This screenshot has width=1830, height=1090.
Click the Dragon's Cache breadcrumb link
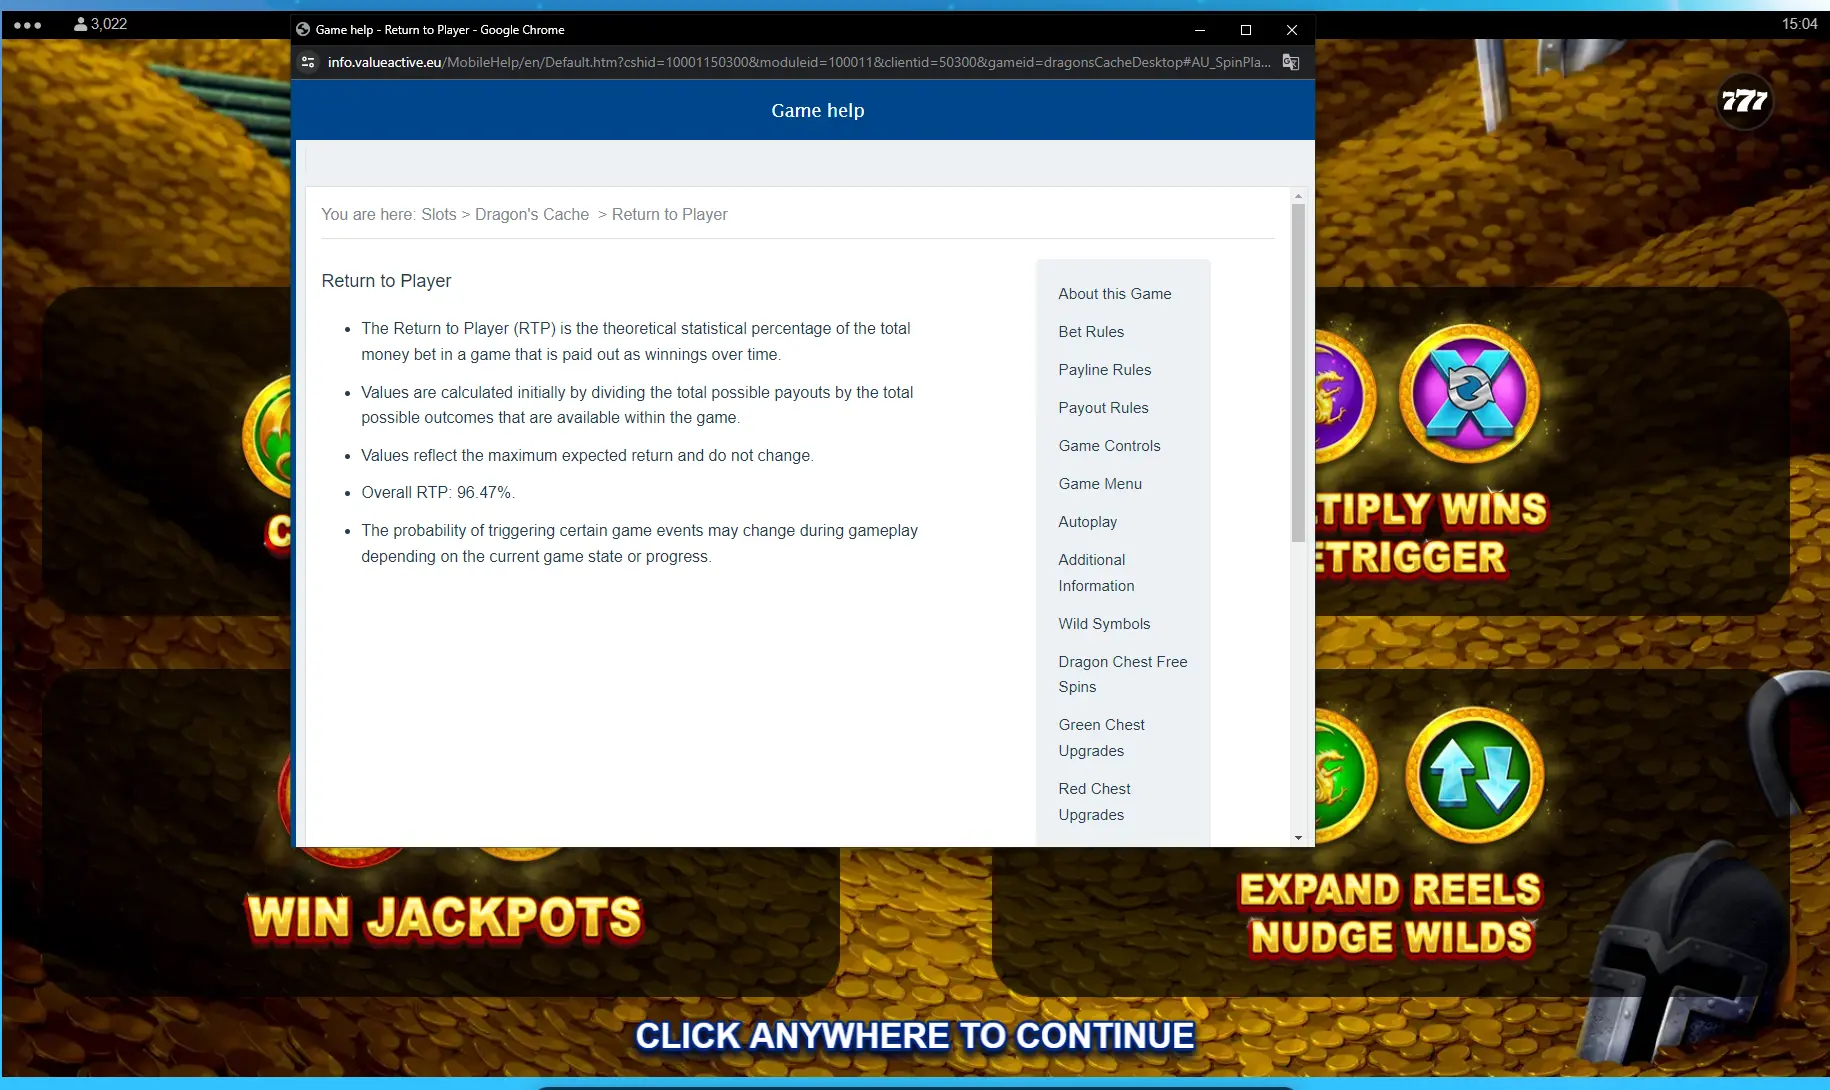pyautogui.click(x=532, y=215)
